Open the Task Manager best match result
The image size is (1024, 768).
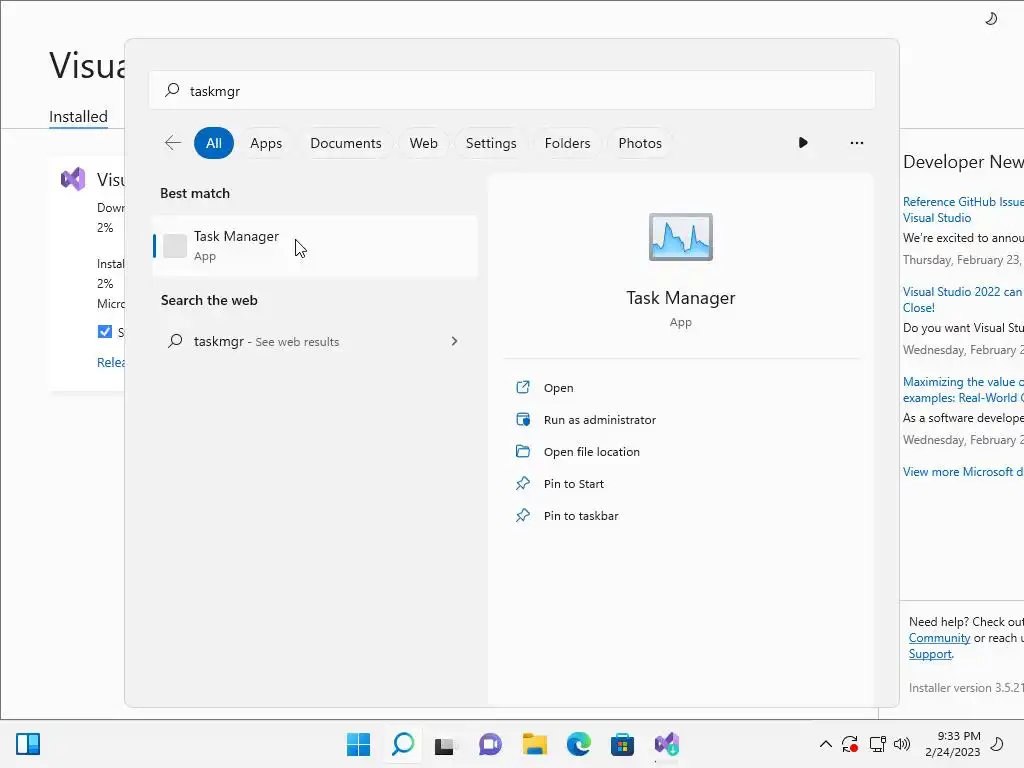[x=315, y=246]
